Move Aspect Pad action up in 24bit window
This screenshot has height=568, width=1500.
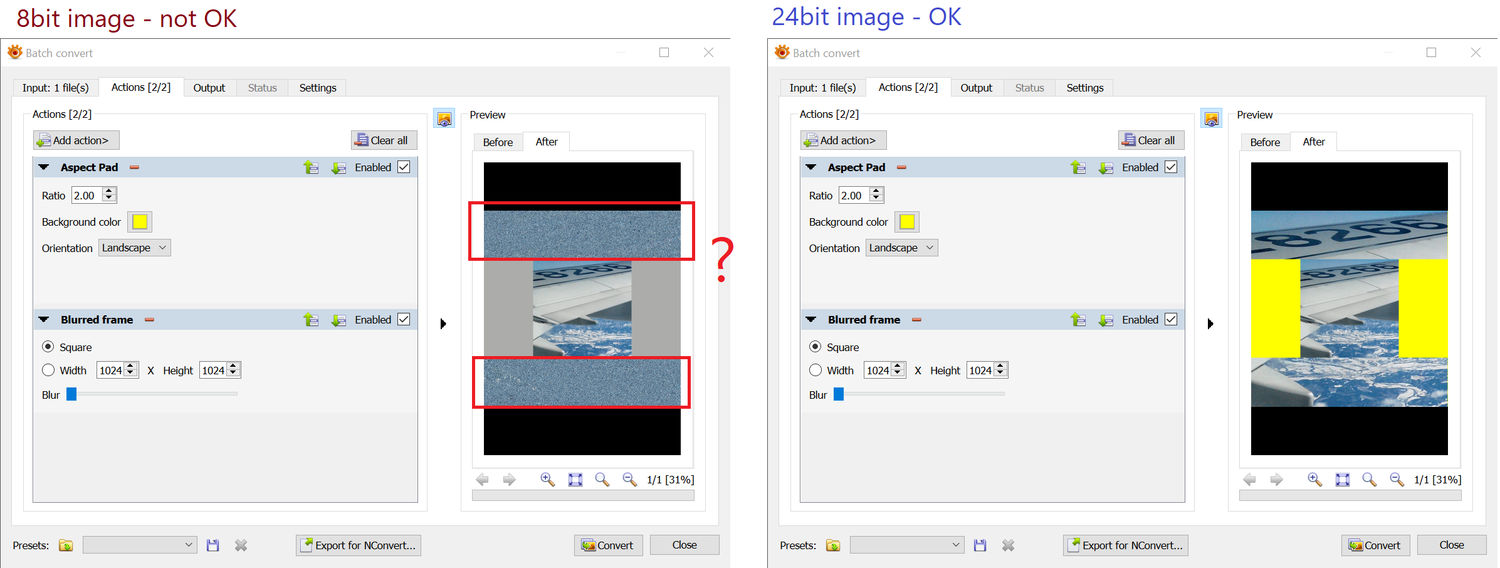1078,168
